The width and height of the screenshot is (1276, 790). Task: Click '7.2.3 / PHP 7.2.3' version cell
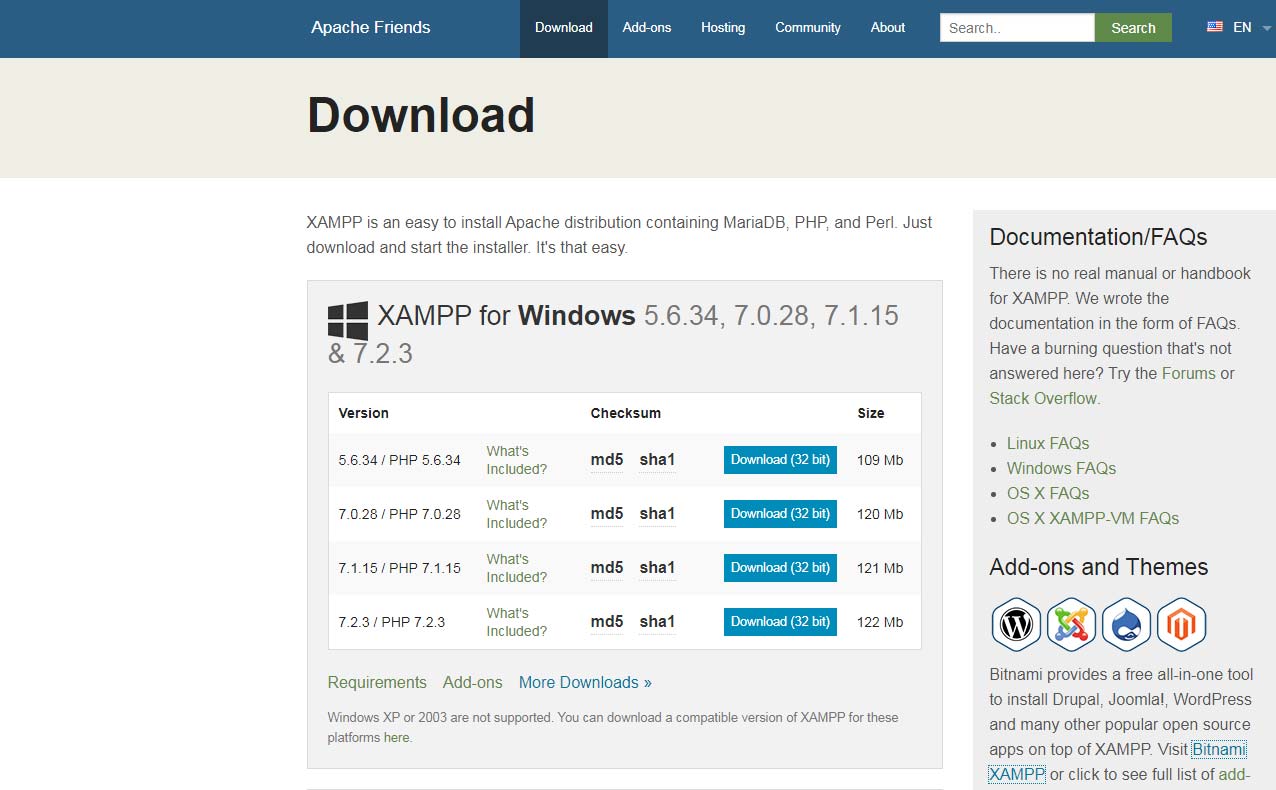[392, 622]
